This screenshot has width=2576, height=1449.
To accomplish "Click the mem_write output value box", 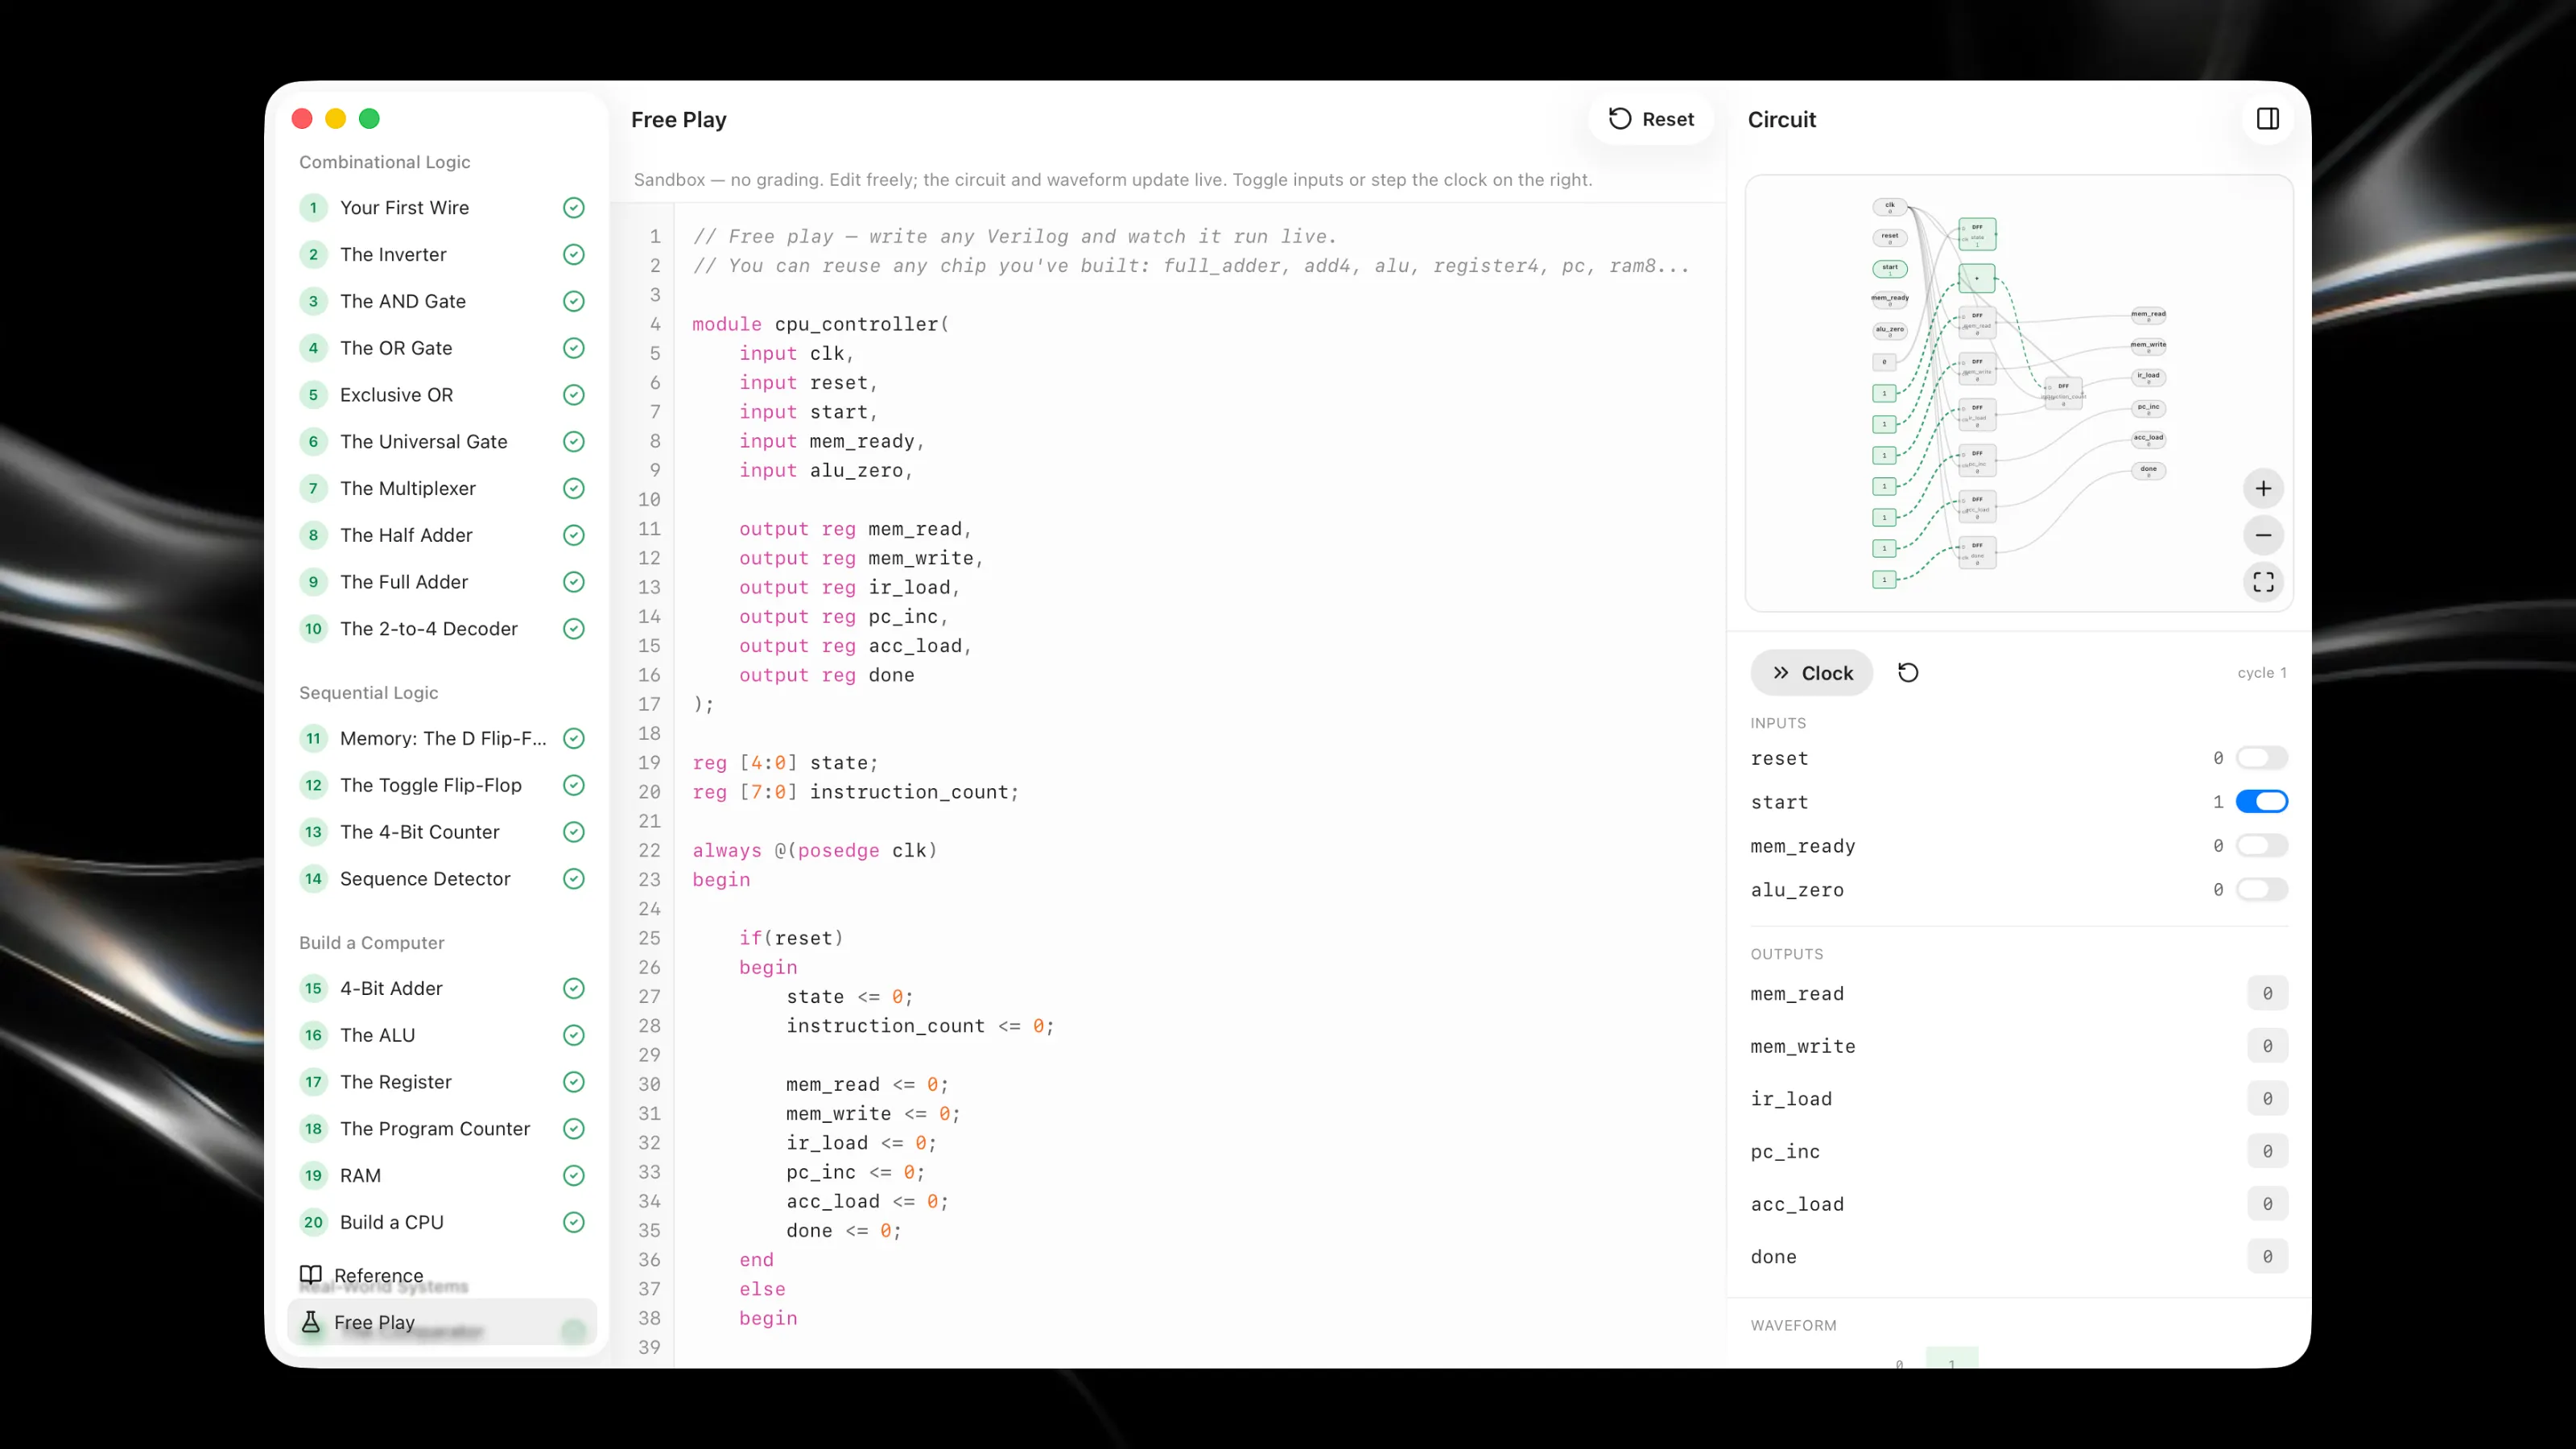I will click(x=2267, y=1047).
